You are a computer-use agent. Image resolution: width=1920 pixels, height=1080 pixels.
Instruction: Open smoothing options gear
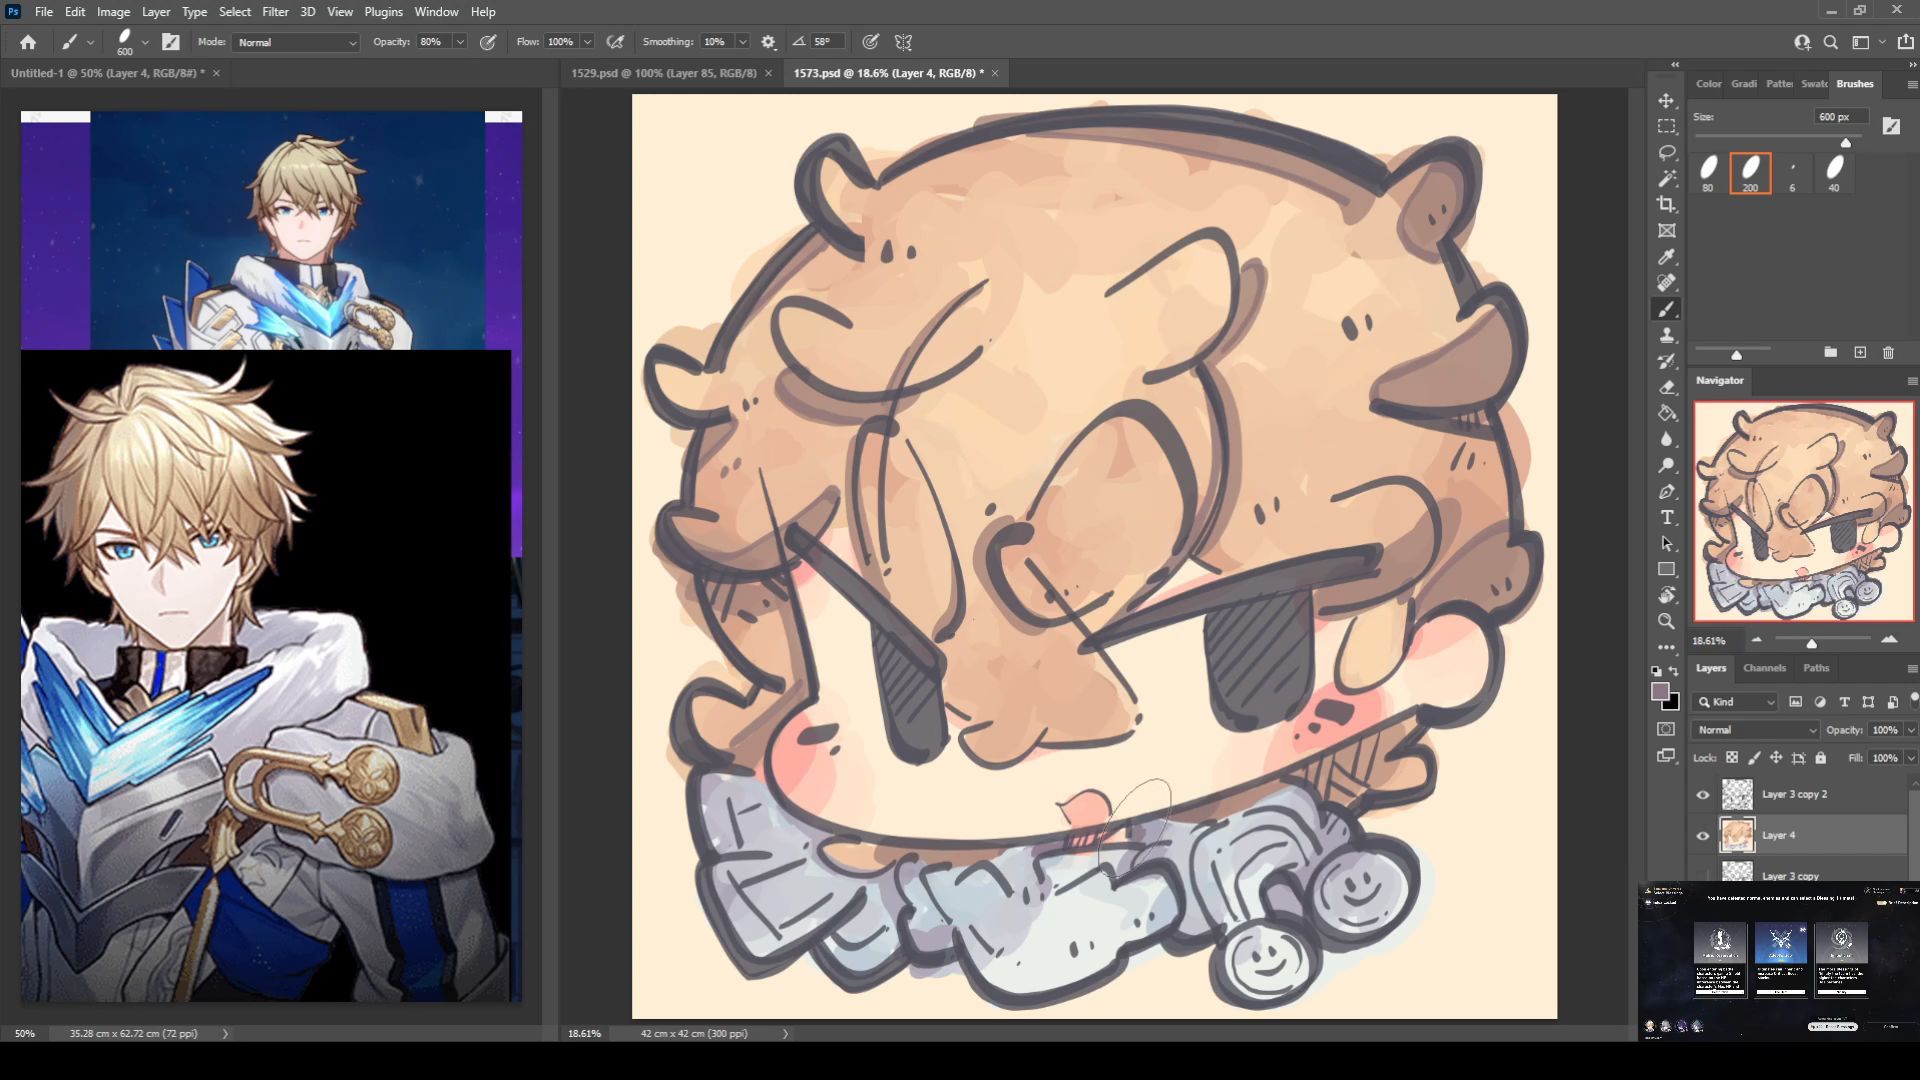(x=768, y=42)
